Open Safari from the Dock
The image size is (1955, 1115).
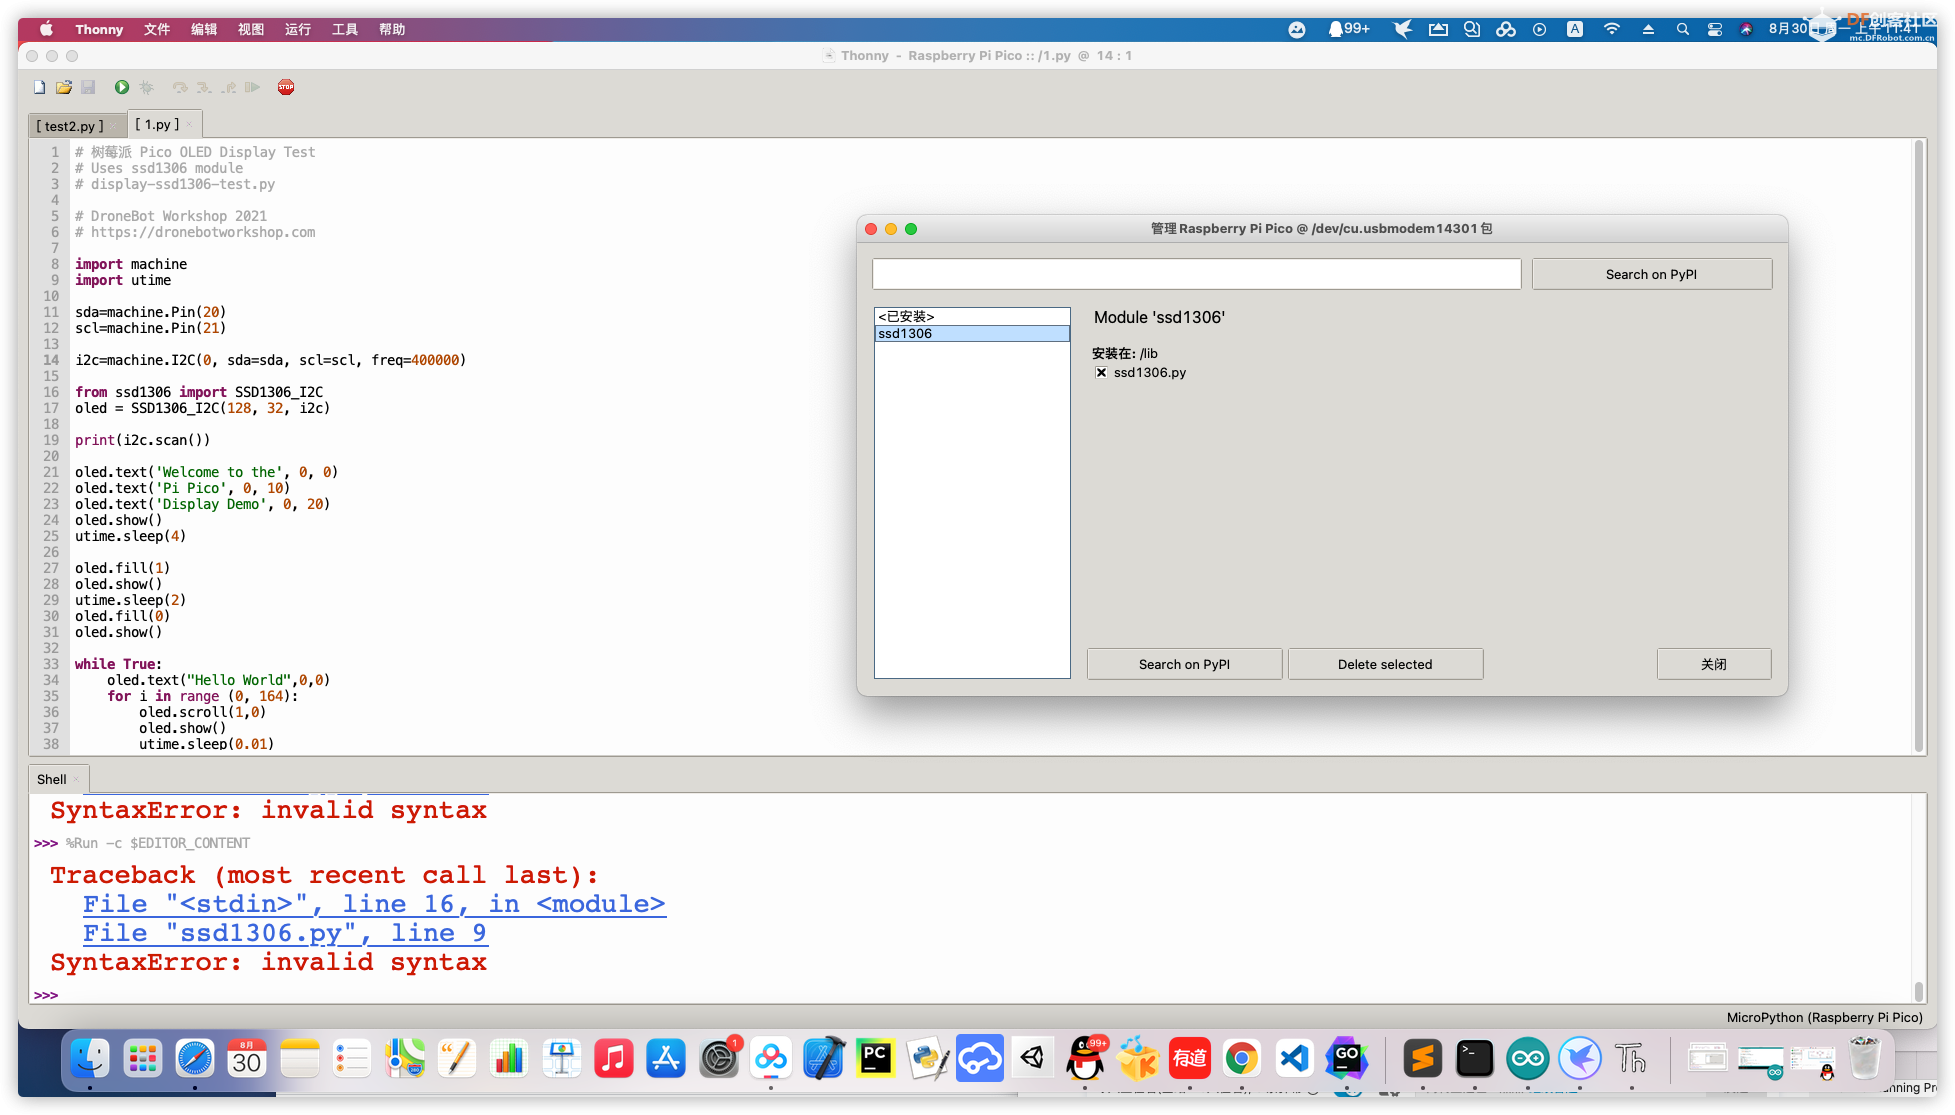tap(195, 1058)
